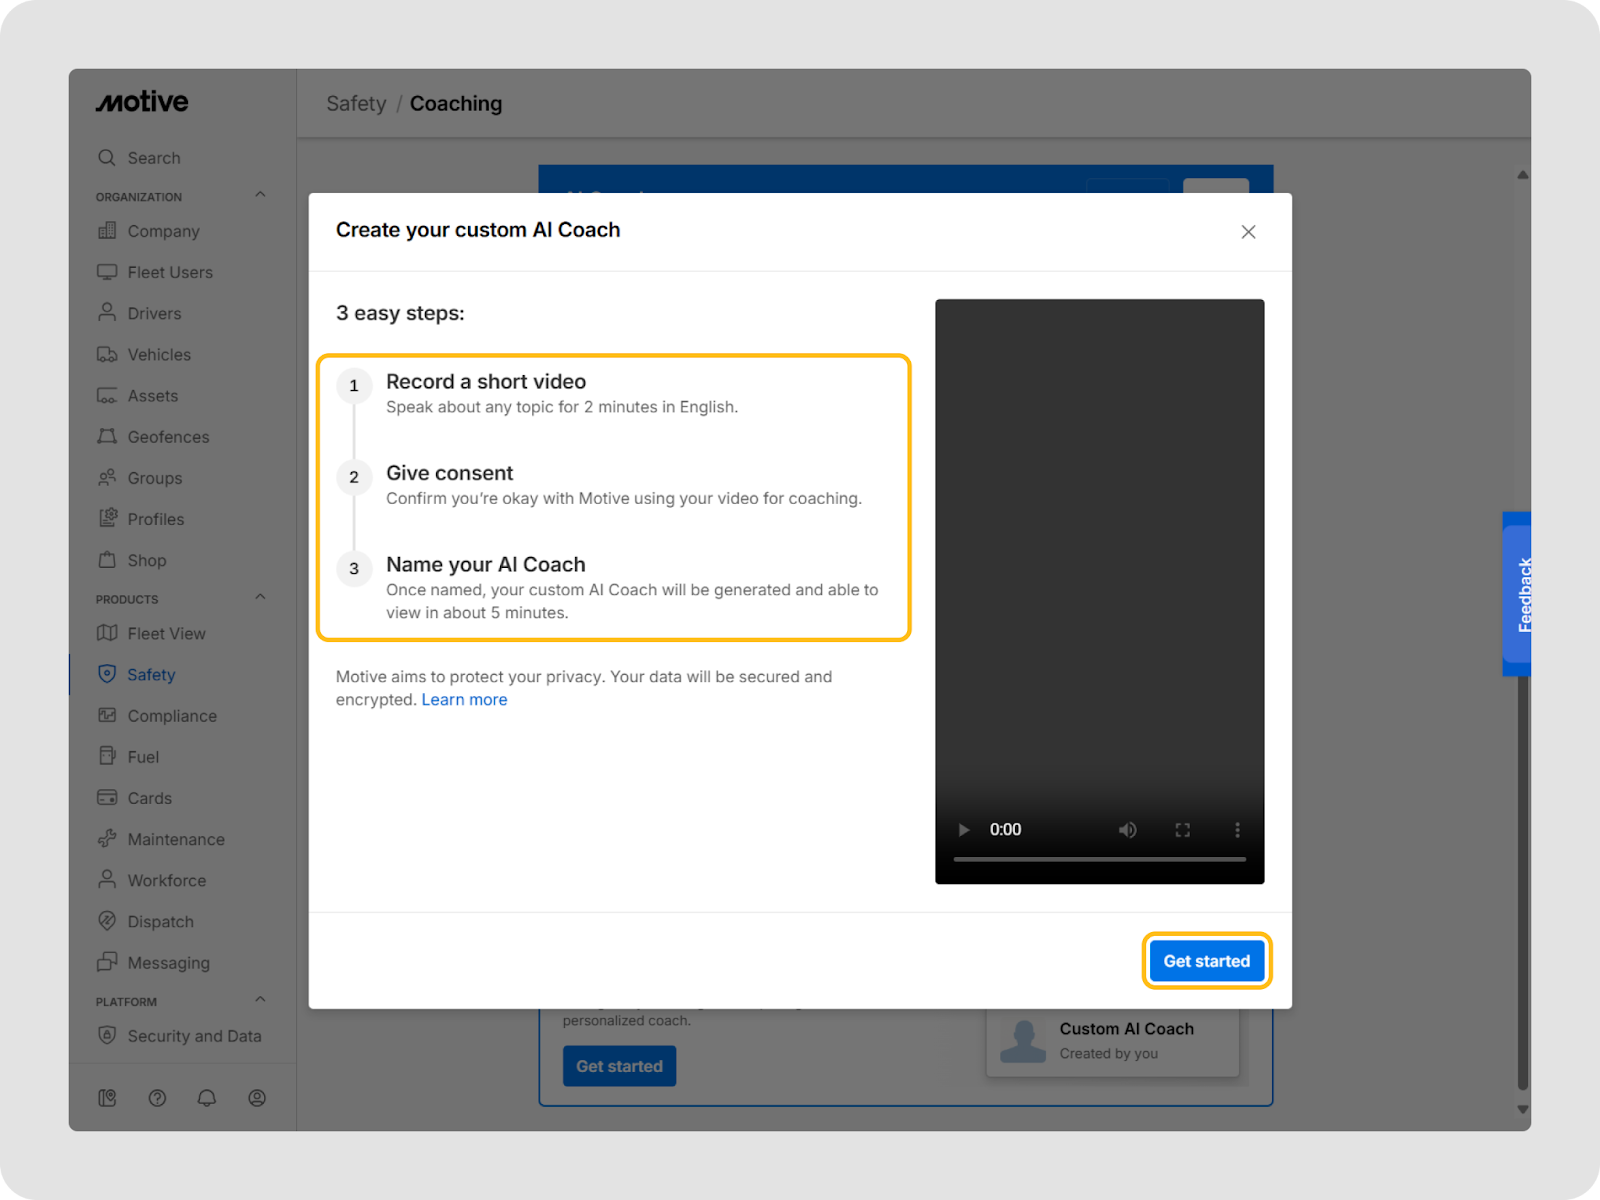1600x1200 pixels.
Task: Open the Learn more privacy link
Action: 464,700
